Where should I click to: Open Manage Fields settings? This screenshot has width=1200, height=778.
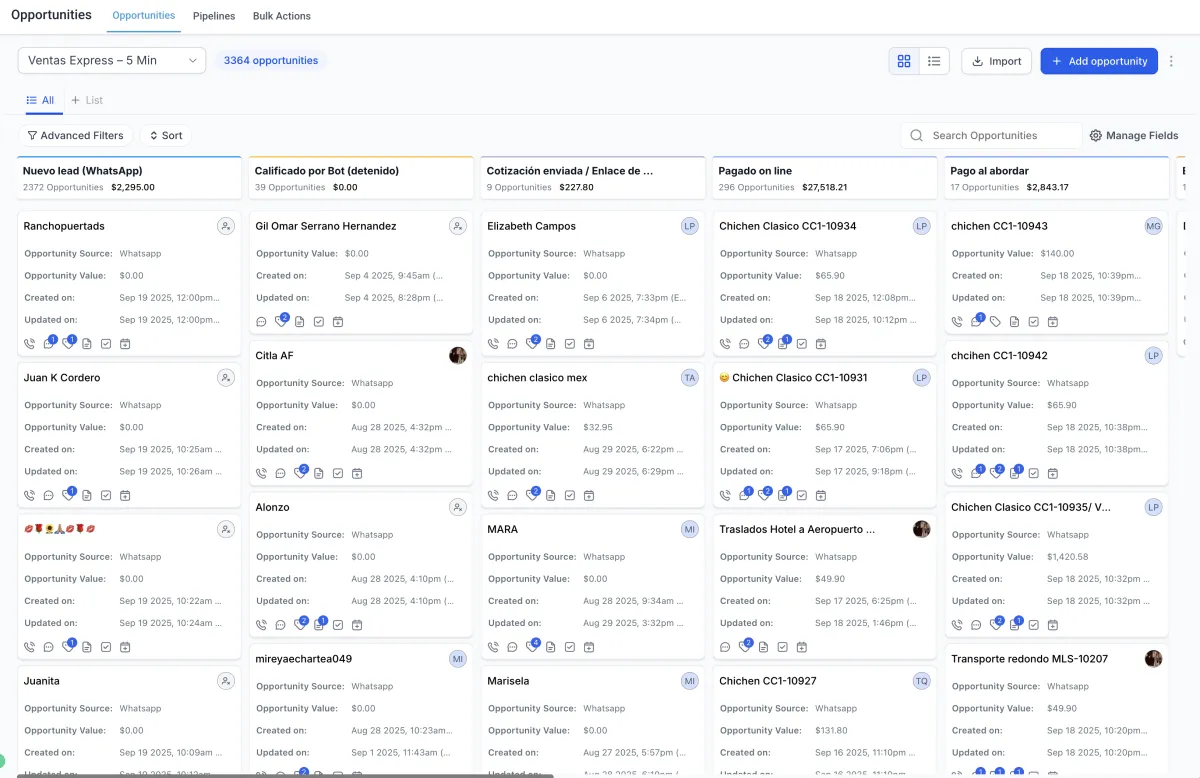[1134, 135]
